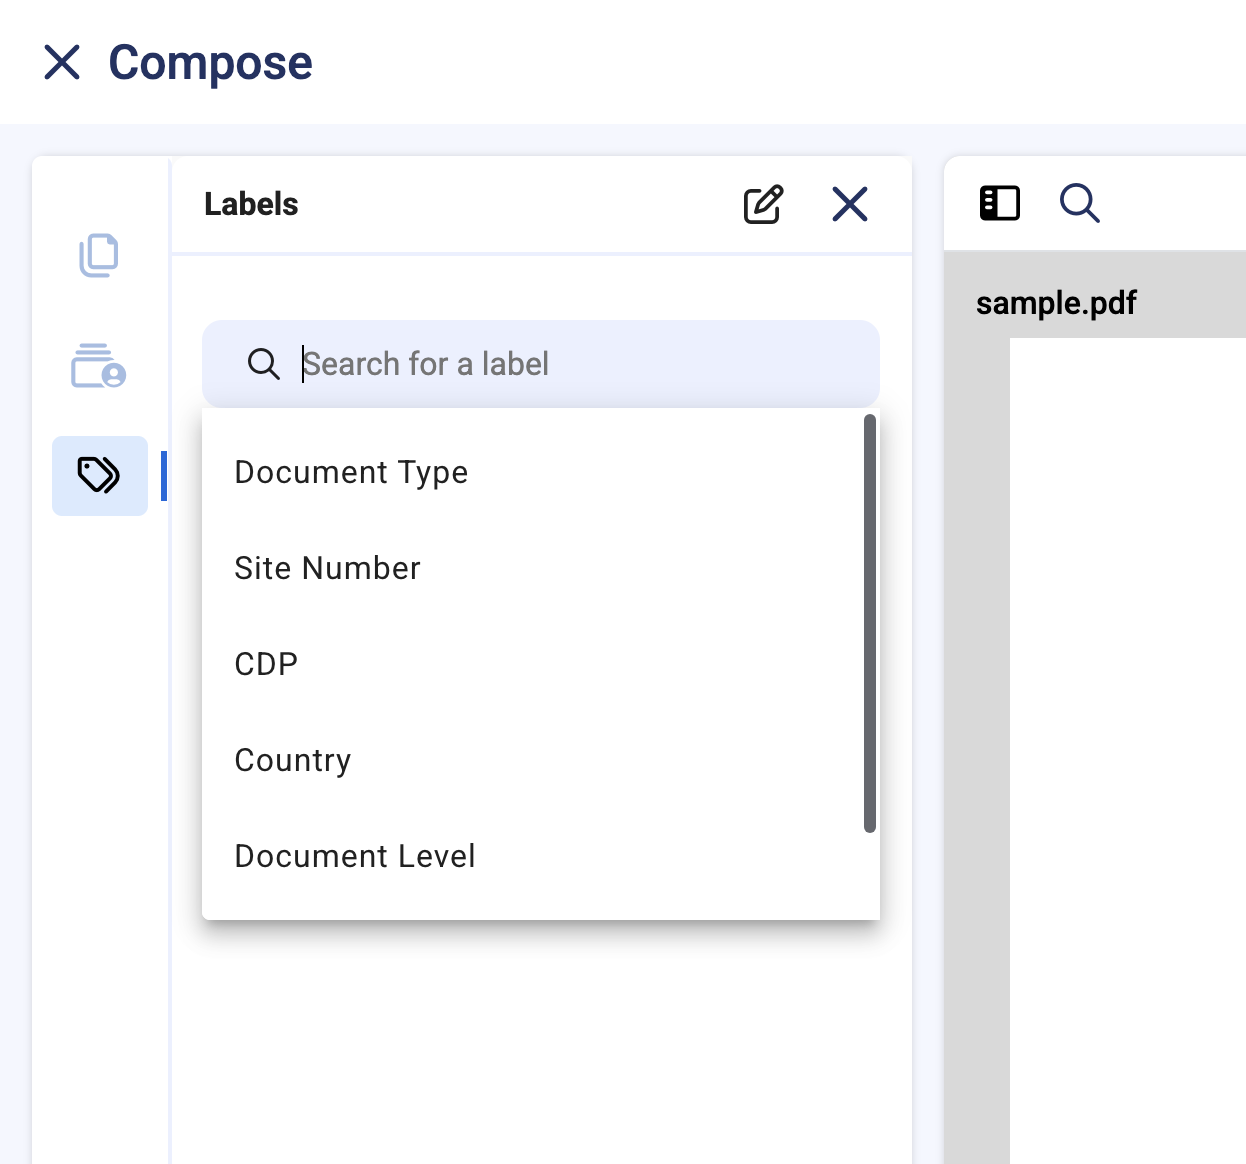Choose Site Number from the label list
The height and width of the screenshot is (1164, 1246).
[x=327, y=568]
